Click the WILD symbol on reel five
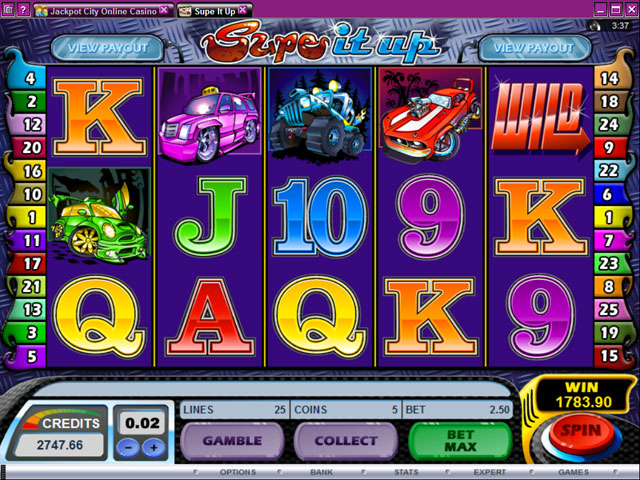This screenshot has width=640, height=480. 540,117
